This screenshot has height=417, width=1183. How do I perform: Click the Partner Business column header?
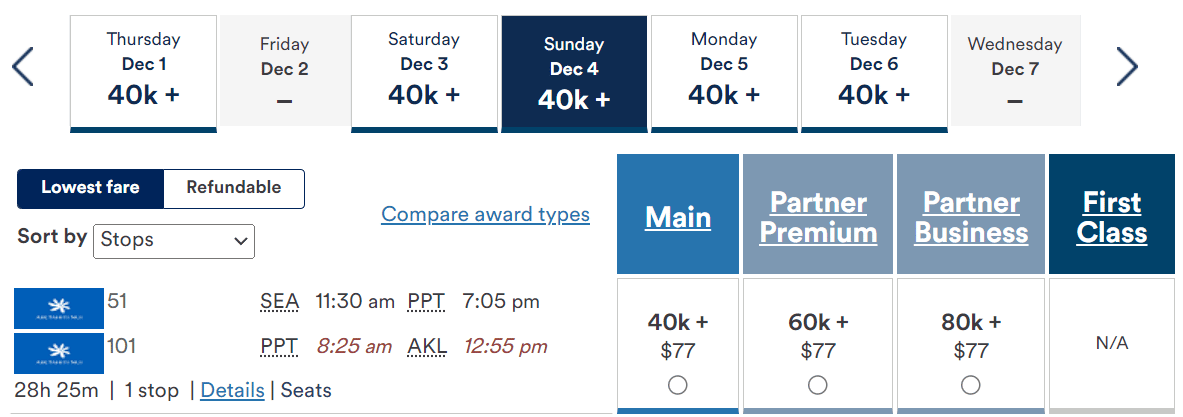pos(971,217)
